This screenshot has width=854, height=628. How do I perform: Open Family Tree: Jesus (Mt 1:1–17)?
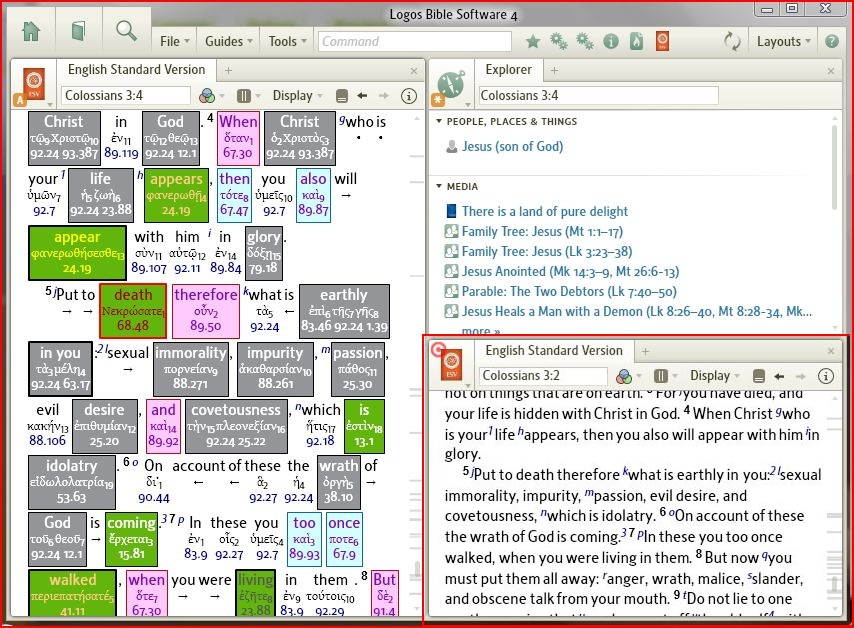click(542, 231)
